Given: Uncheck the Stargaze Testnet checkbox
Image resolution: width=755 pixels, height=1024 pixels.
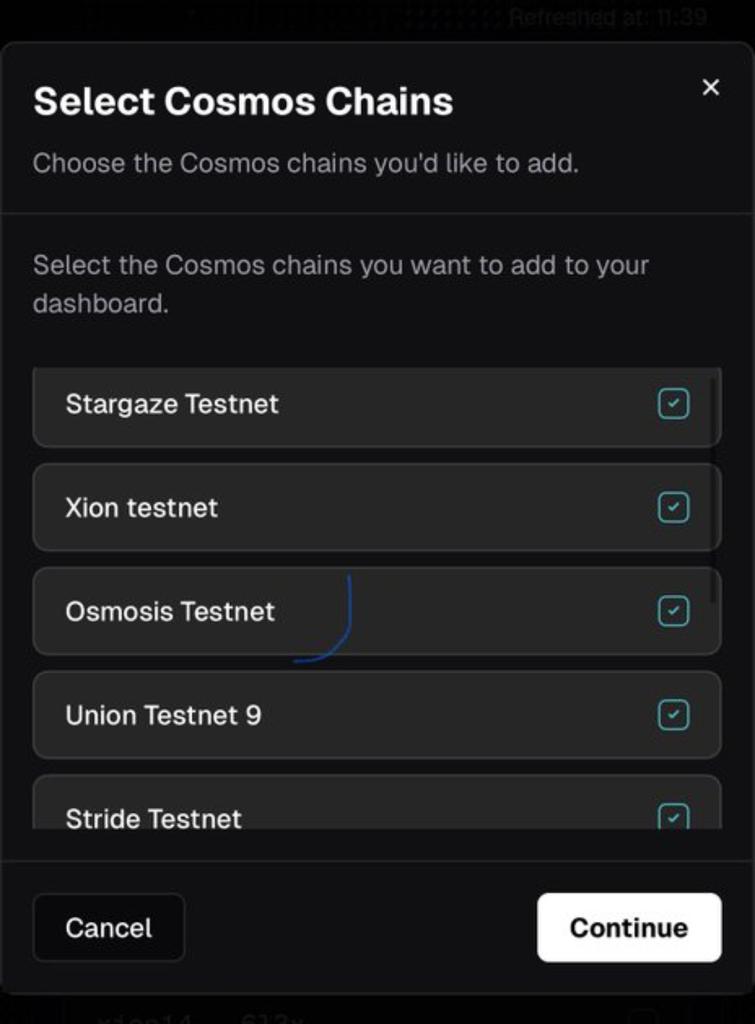Looking at the screenshot, I should [x=673, y=404].
